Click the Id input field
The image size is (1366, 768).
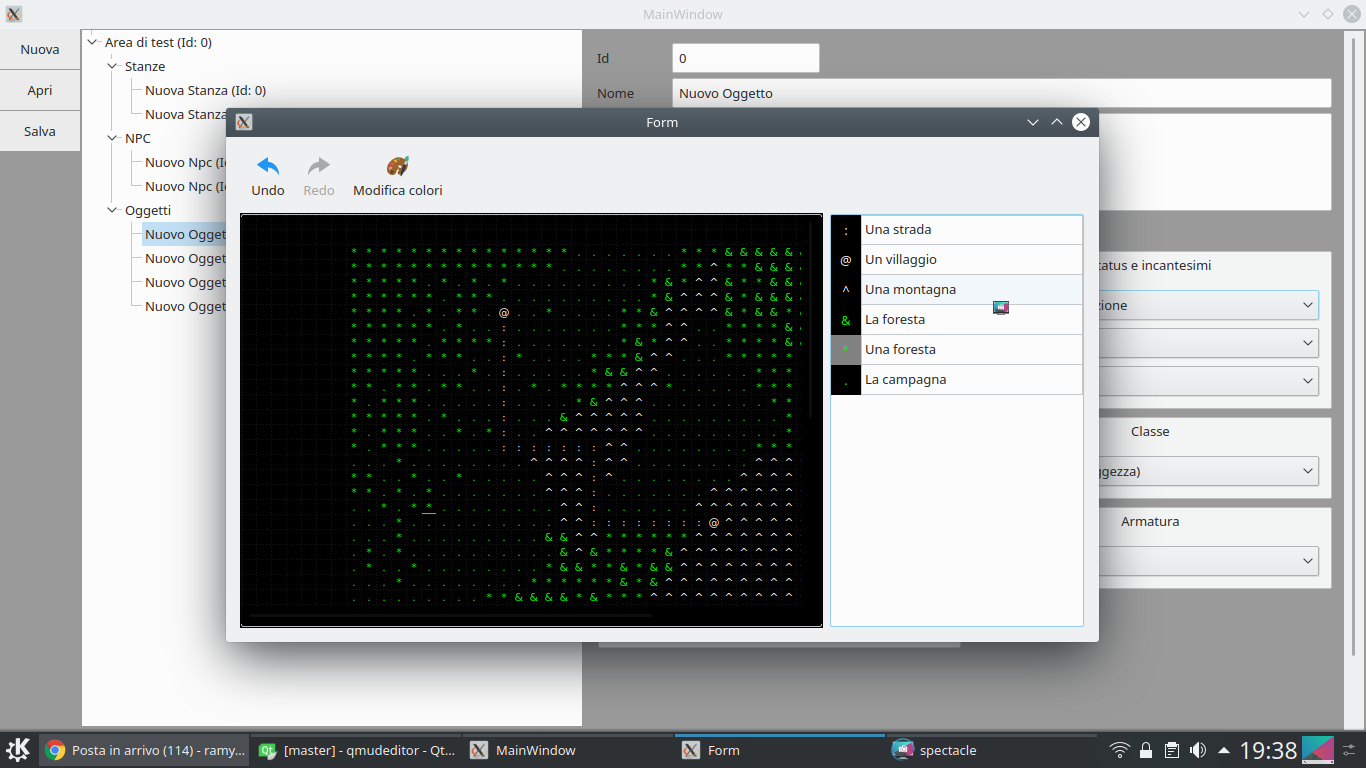tap(746, 58)
